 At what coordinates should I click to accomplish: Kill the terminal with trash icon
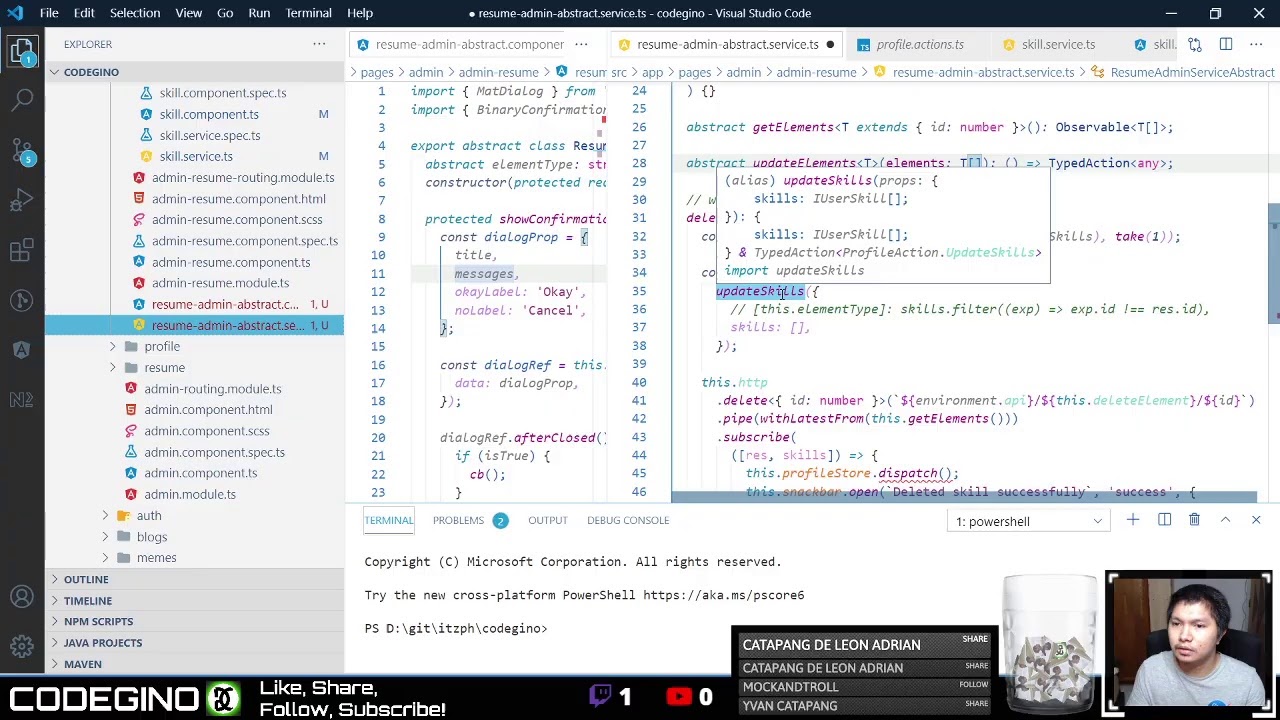[1194, 520]
